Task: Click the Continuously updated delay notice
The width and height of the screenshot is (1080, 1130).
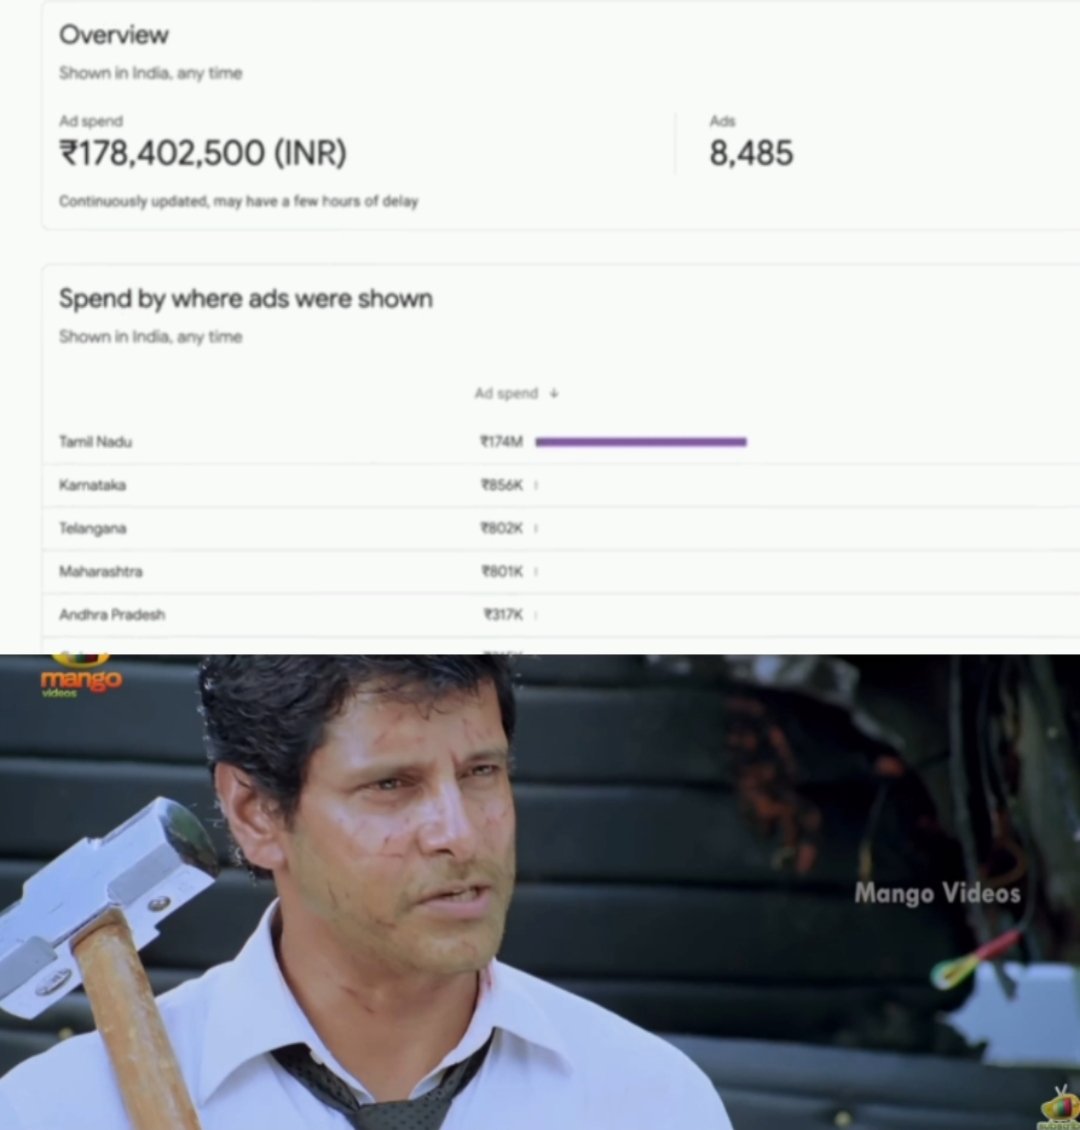Action: (x=238, y=201)
